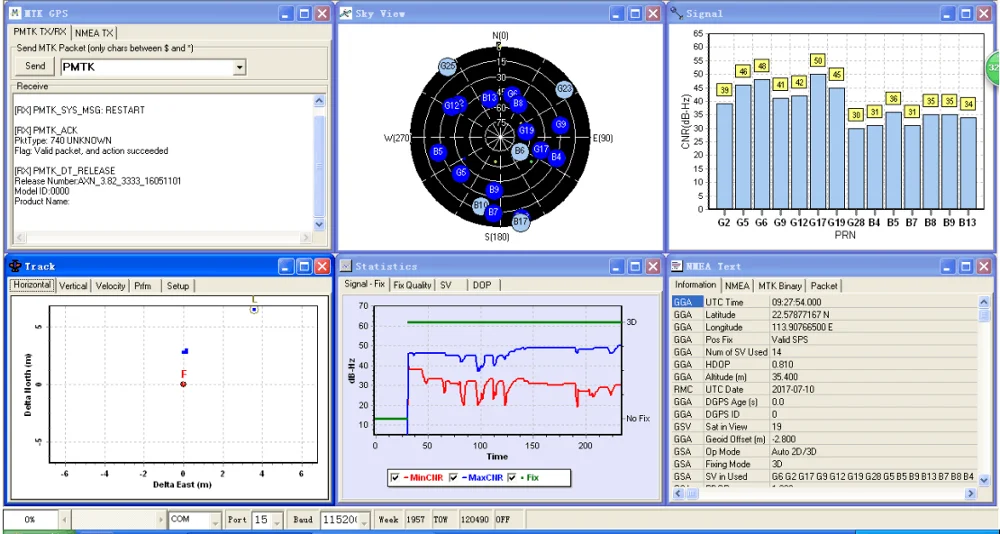
Task: Select satellite G19 in Sky View
Action: tap(526, 131)
